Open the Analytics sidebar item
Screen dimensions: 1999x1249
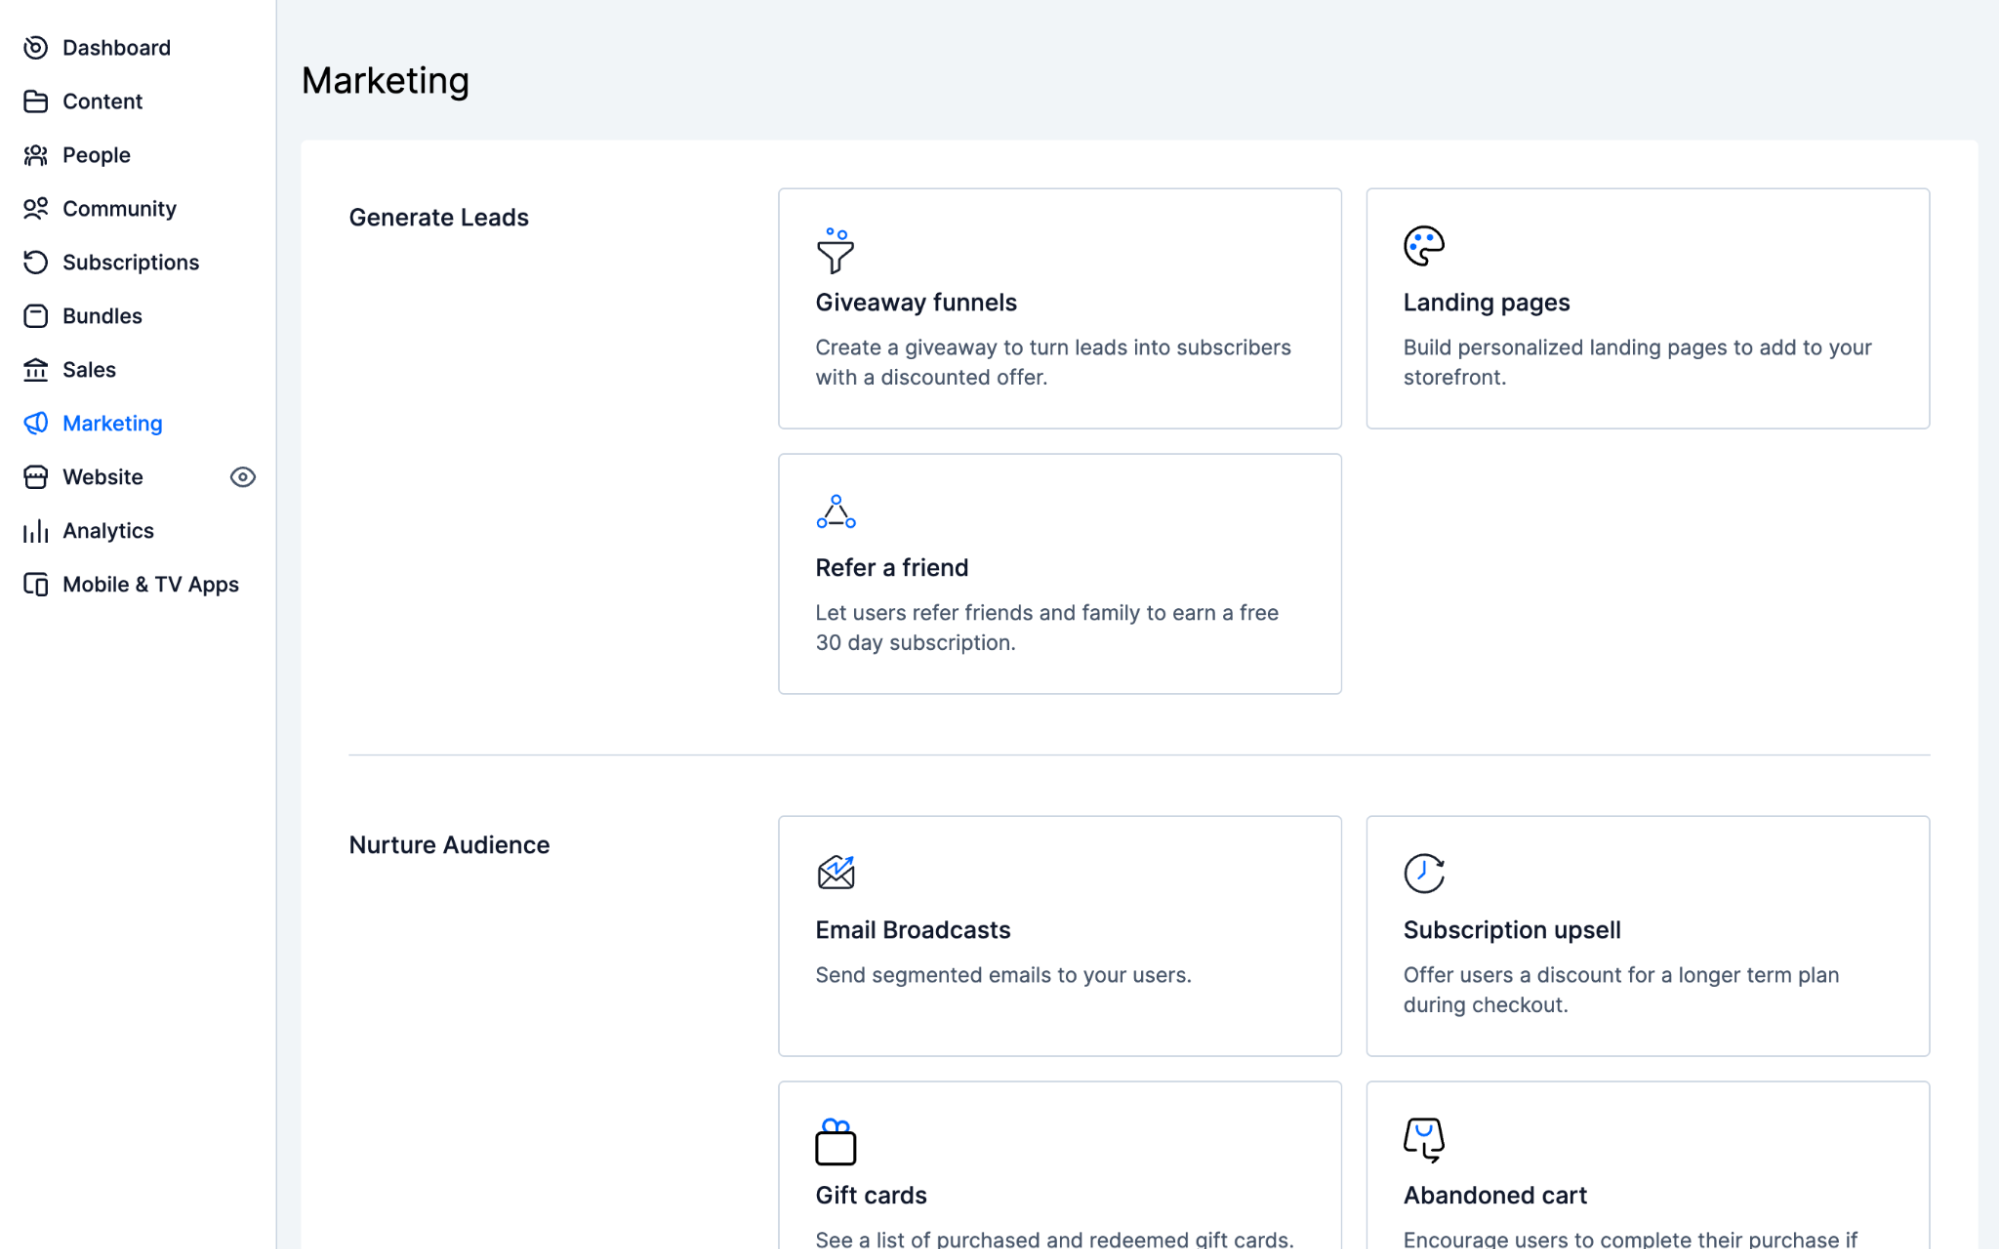coord(108,531)
